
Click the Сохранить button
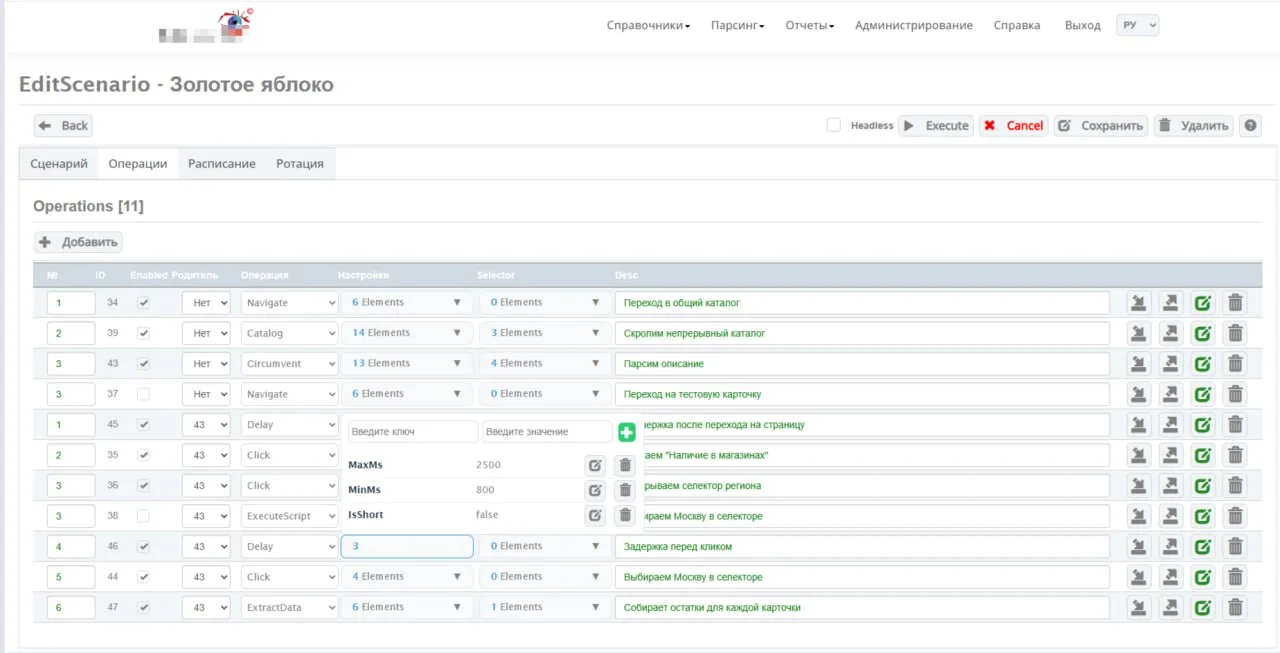[x=1101, y=126]
